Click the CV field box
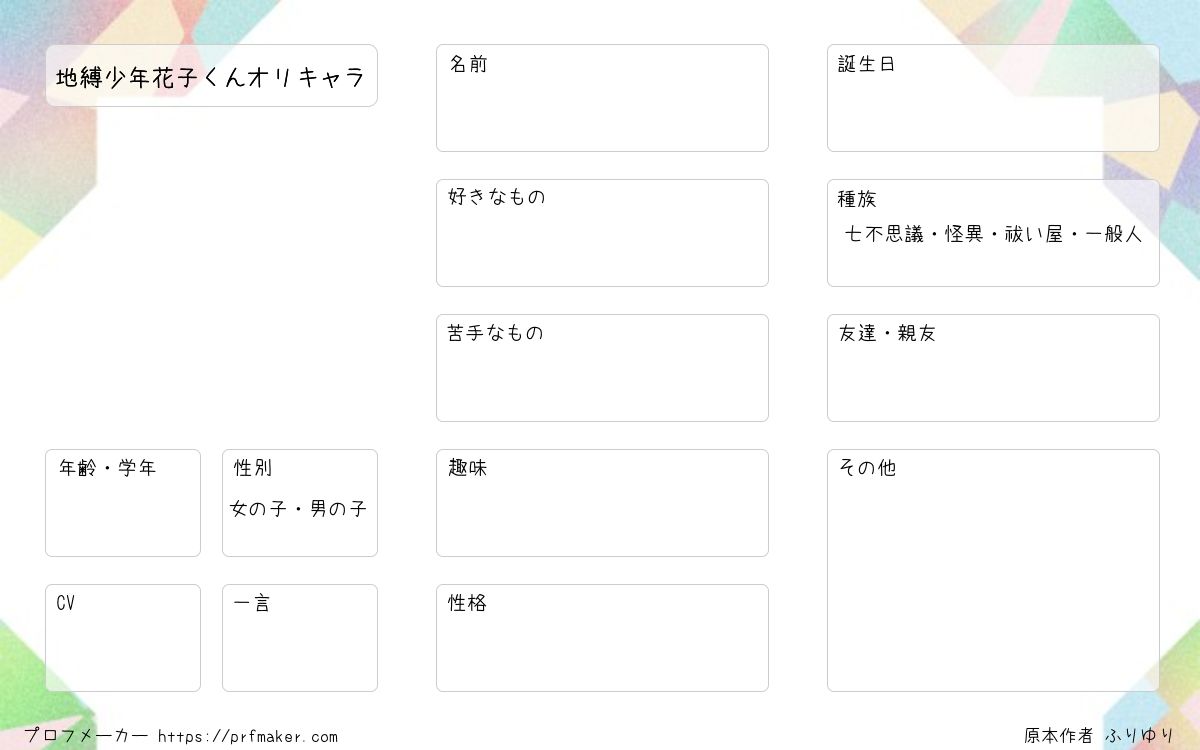 click(123, 638)
